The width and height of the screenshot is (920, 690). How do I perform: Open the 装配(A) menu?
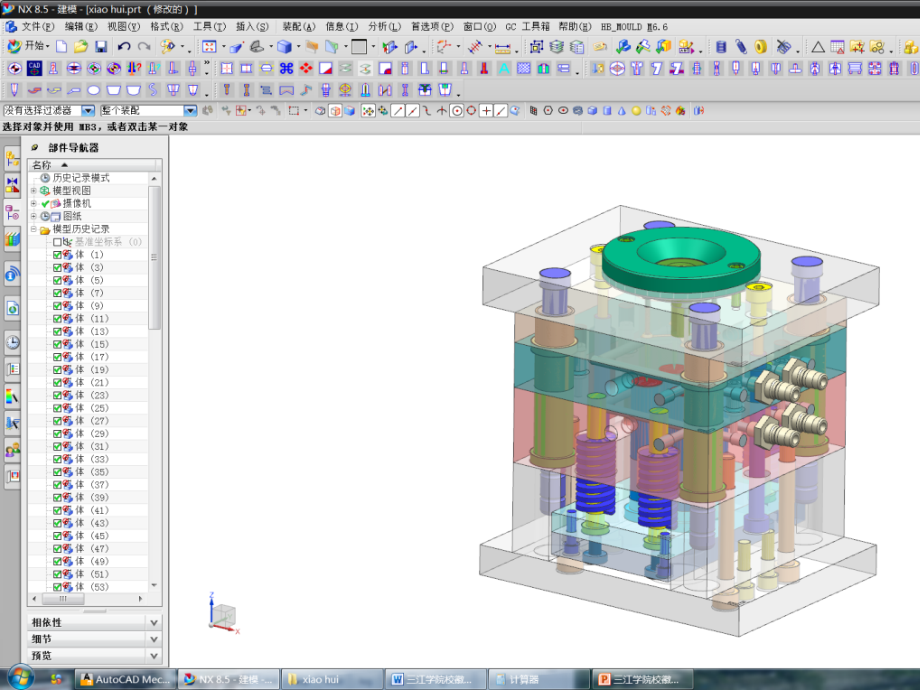[299, 26]
